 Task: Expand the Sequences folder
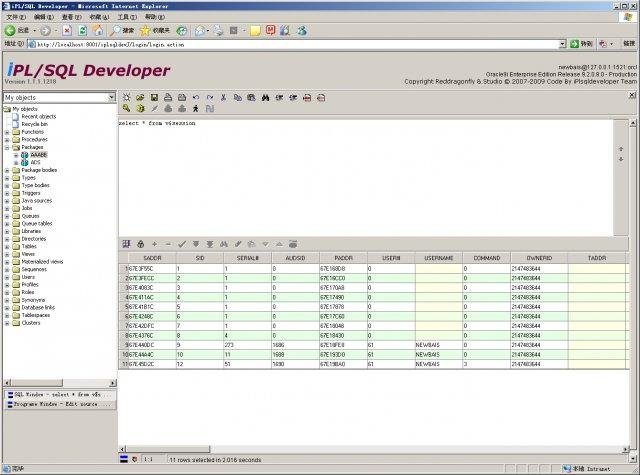tap(7, 270)
